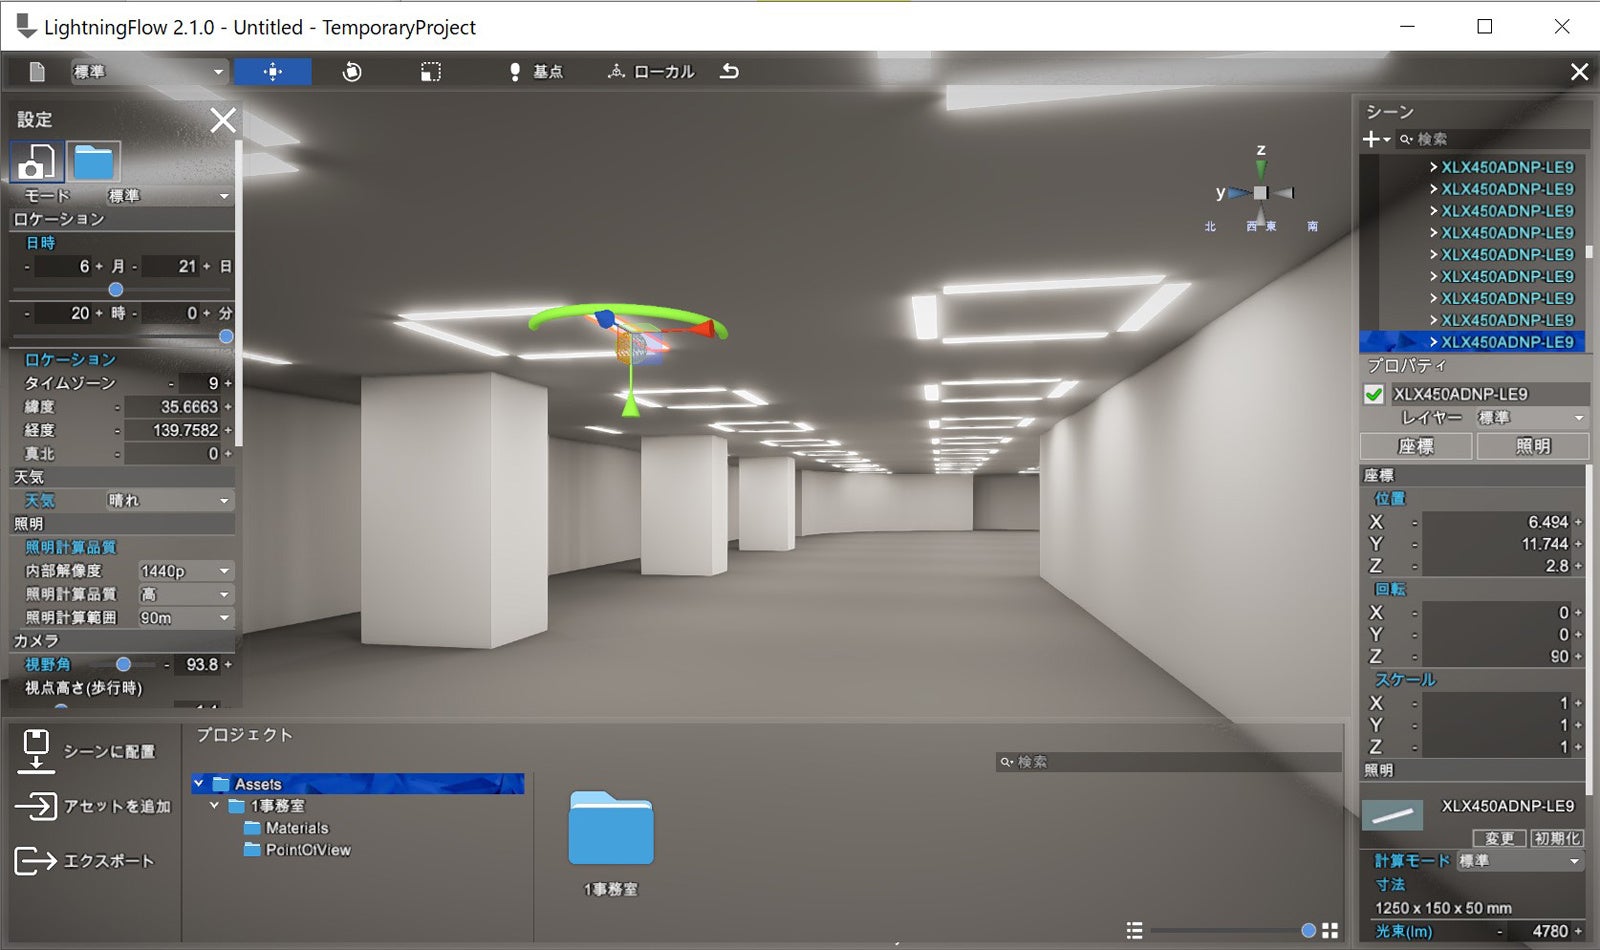Open the モード dropdown in settings
This screenshot has height=950, width=1600.
(169, 196)
